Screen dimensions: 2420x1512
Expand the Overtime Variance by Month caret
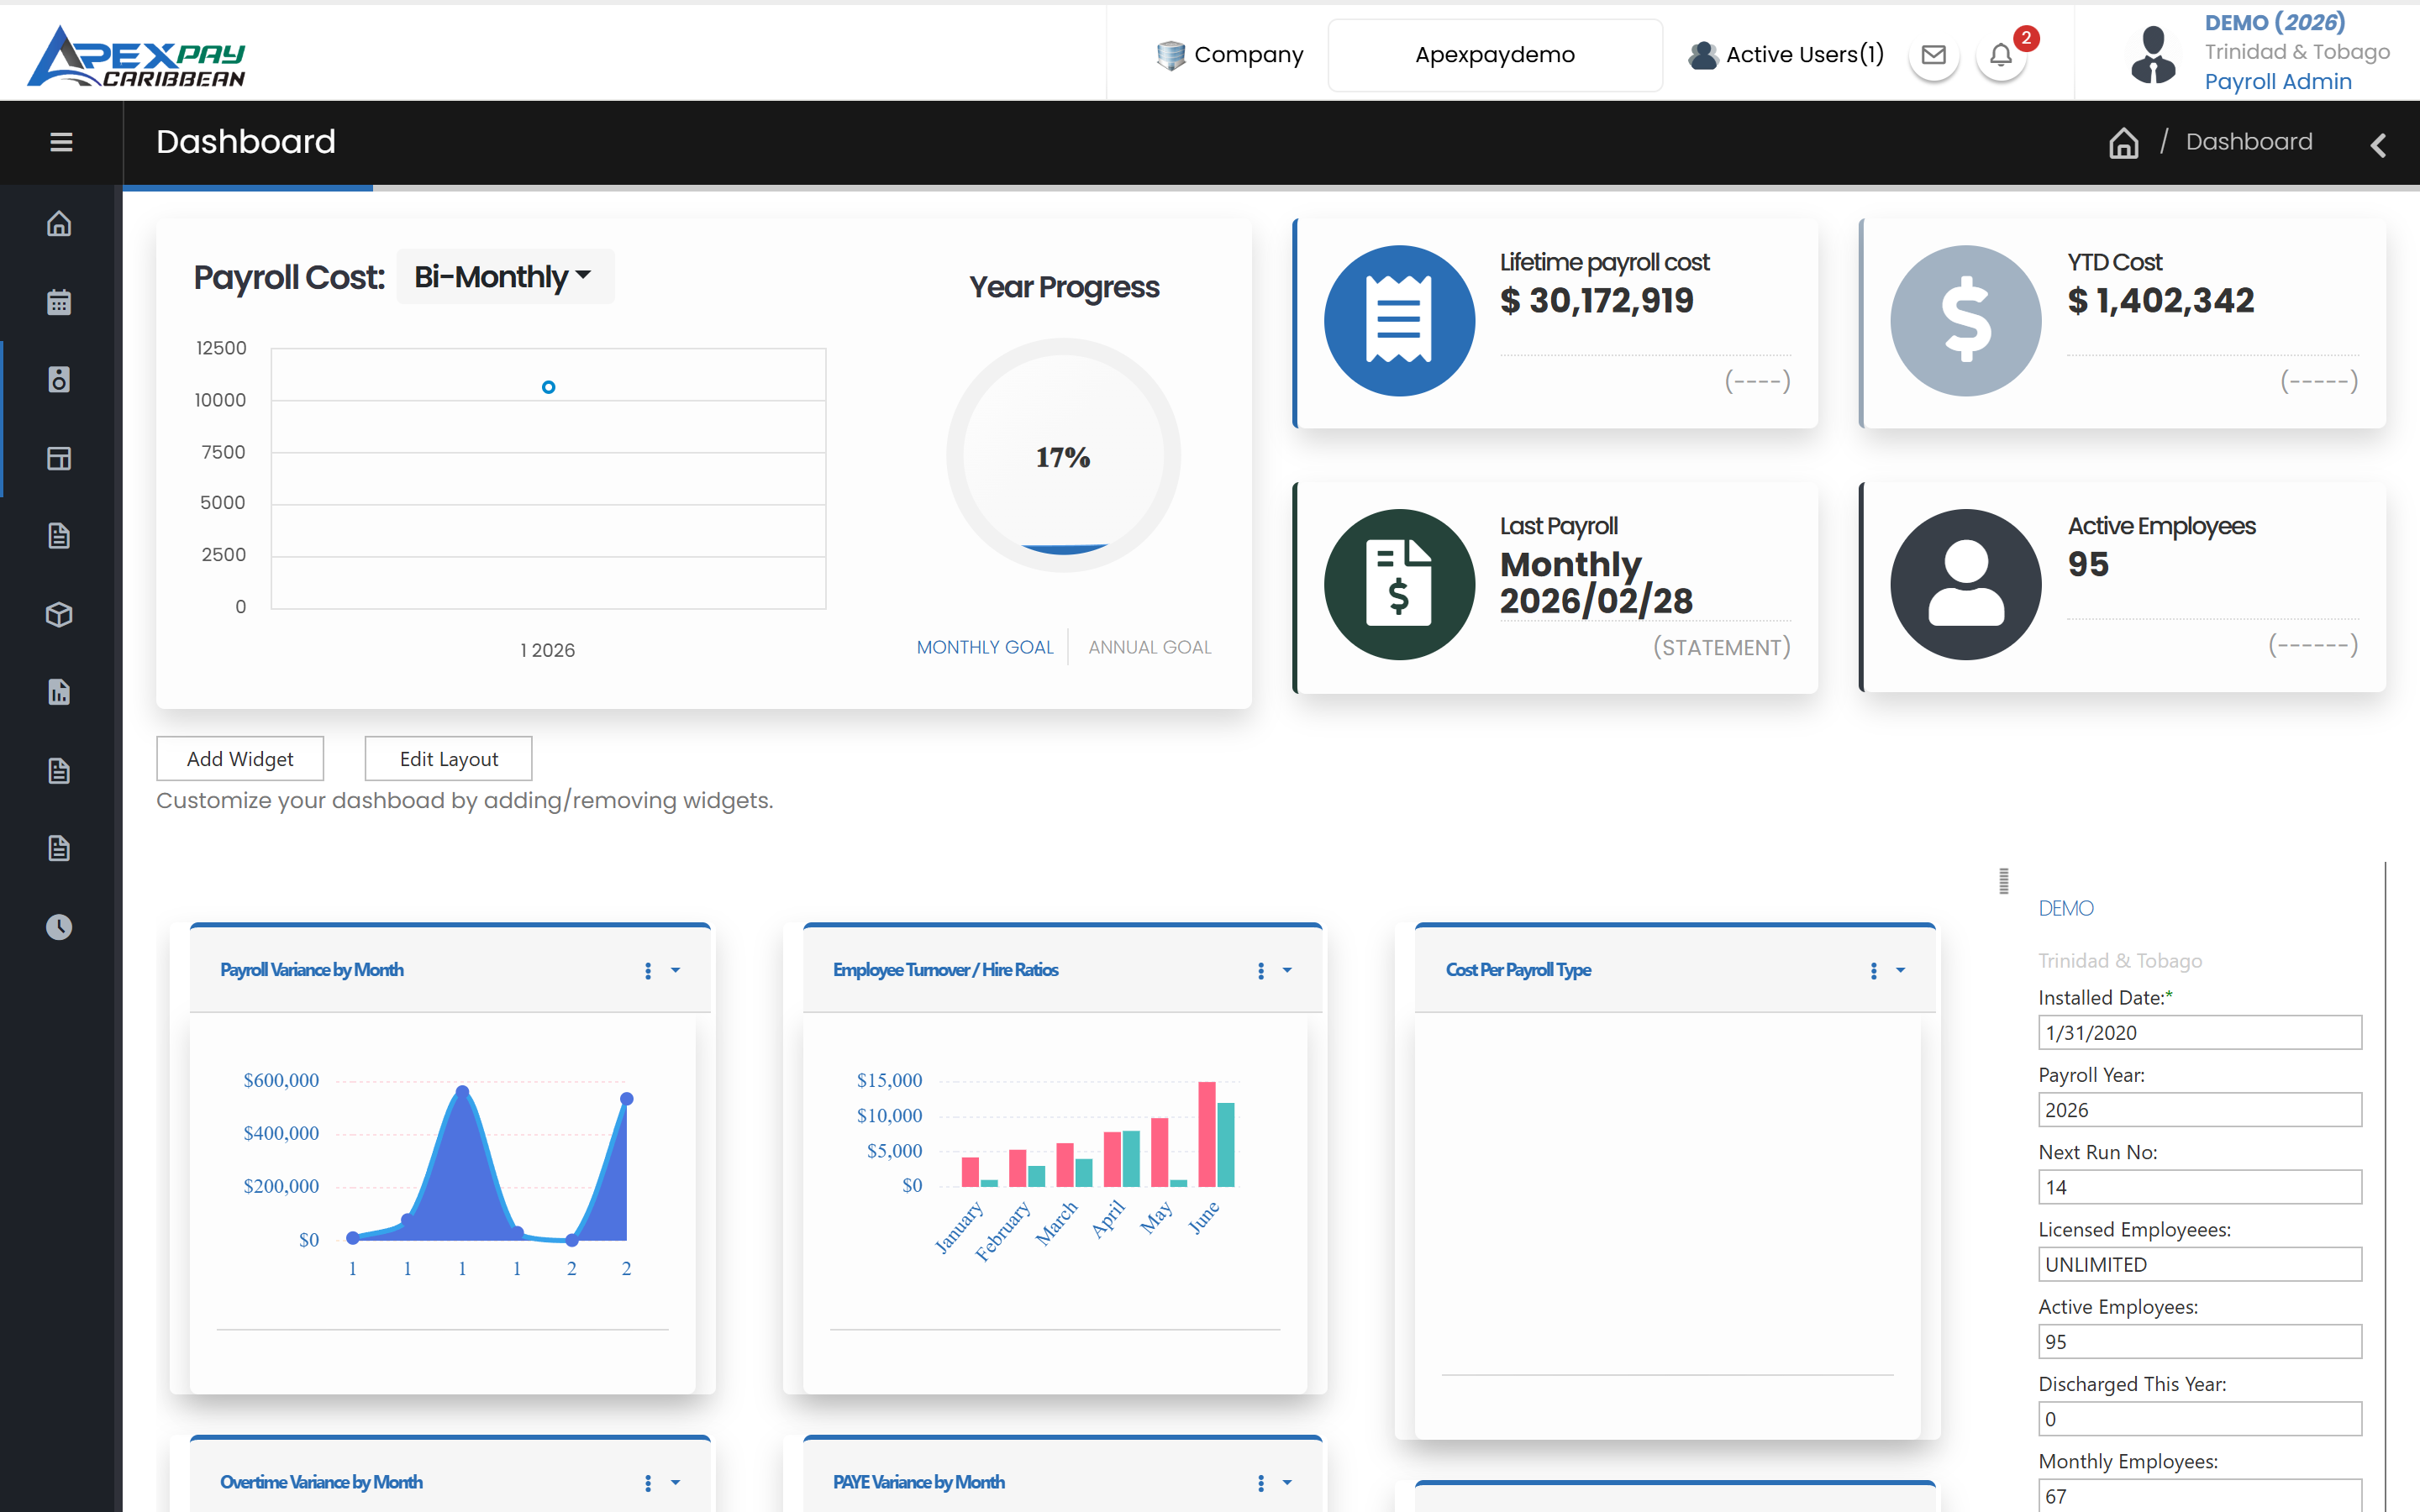click(x=676, y=1483)
